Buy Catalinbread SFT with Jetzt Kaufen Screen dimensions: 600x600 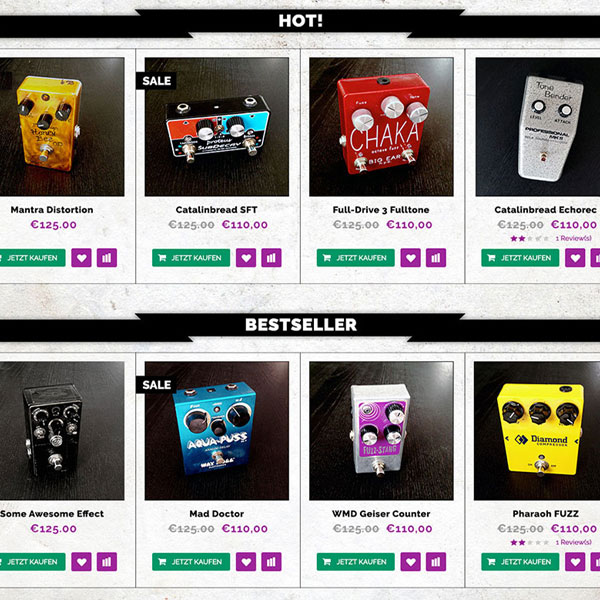click(x=191, y=258)
